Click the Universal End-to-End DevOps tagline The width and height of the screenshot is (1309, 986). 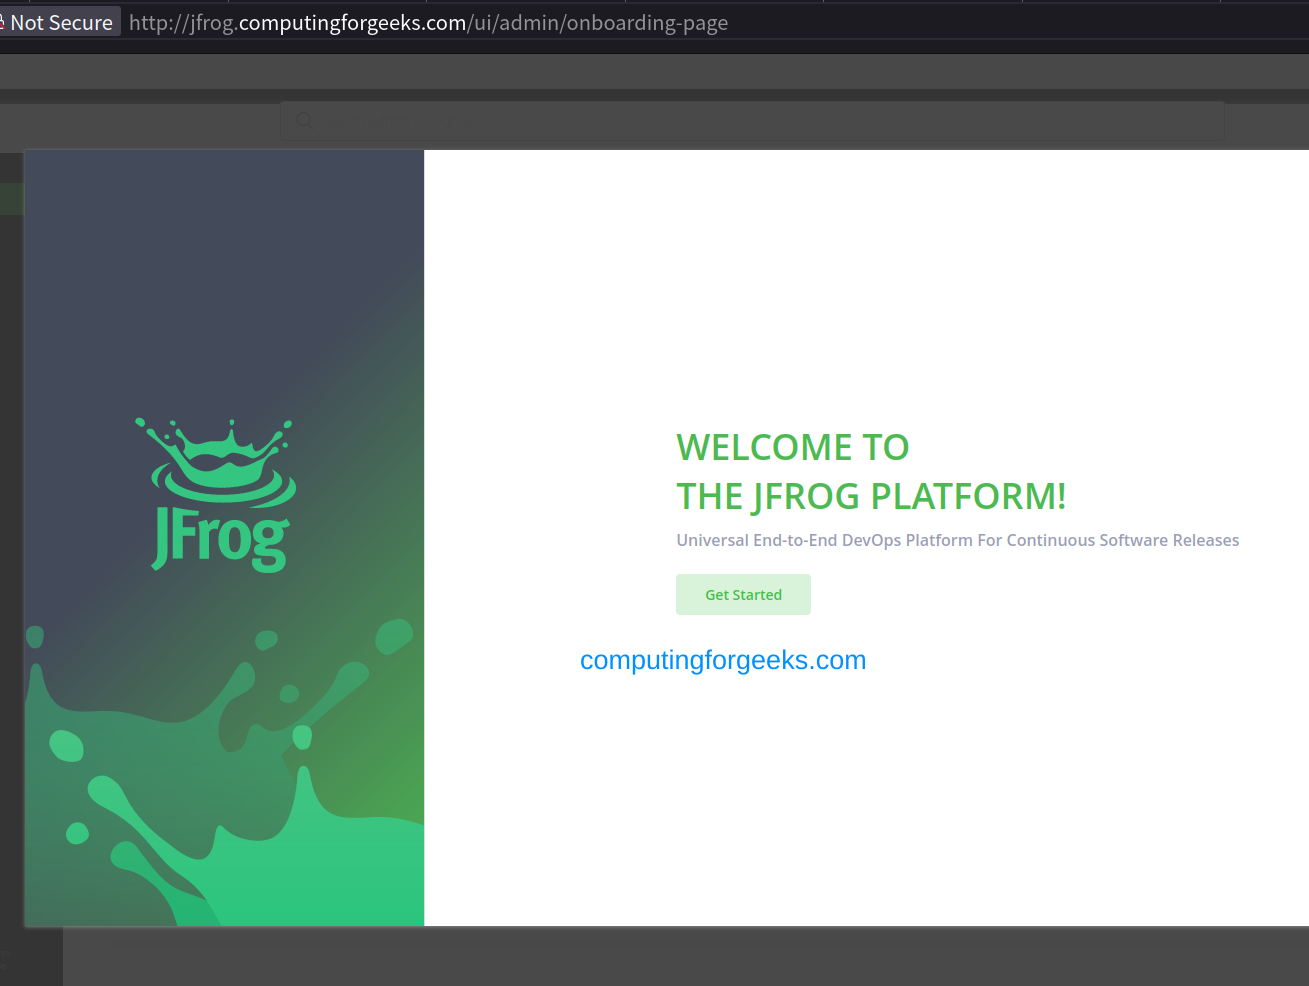click(x=957, y=540)
